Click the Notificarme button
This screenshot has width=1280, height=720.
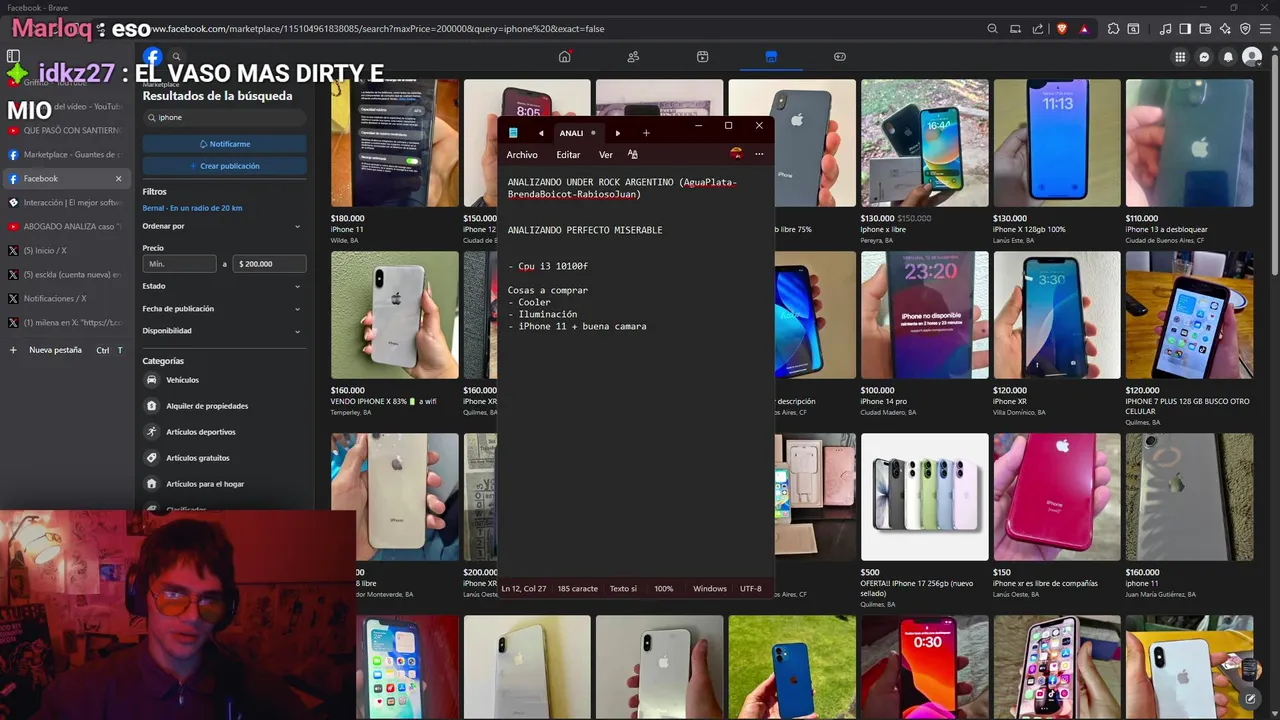(x=224, y=144)
